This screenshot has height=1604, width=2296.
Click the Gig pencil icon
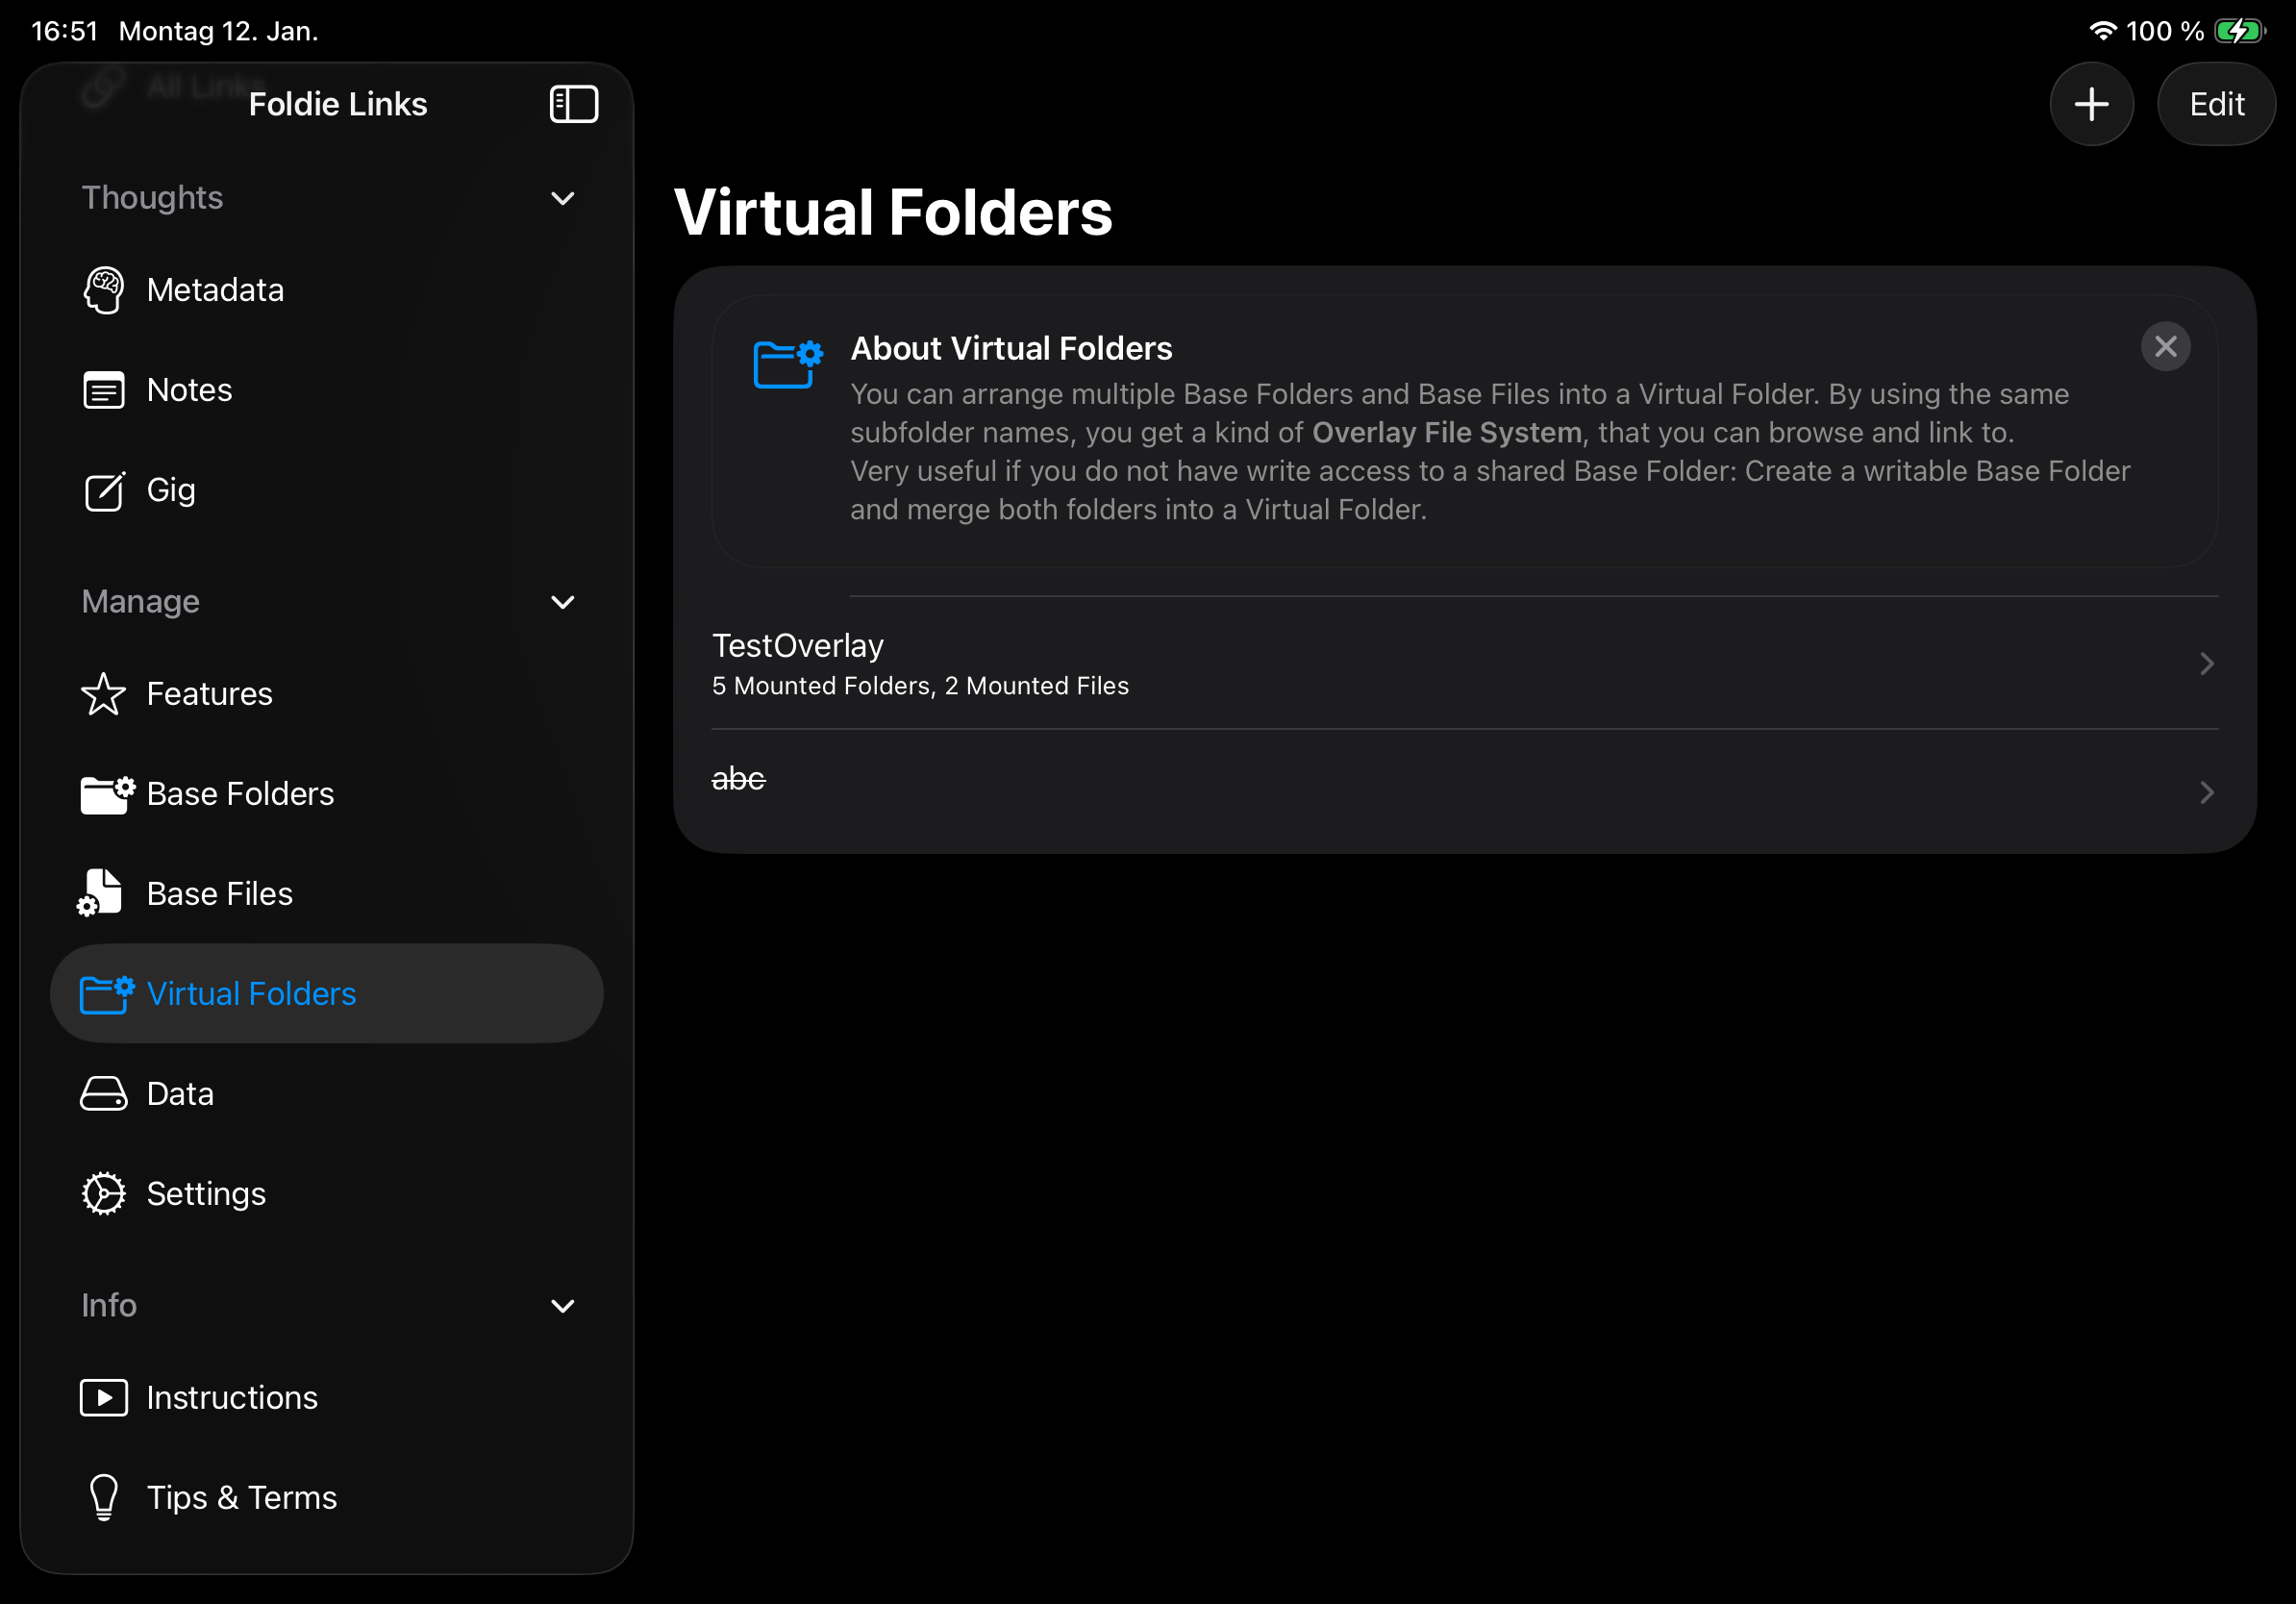(x=104, y=491)
